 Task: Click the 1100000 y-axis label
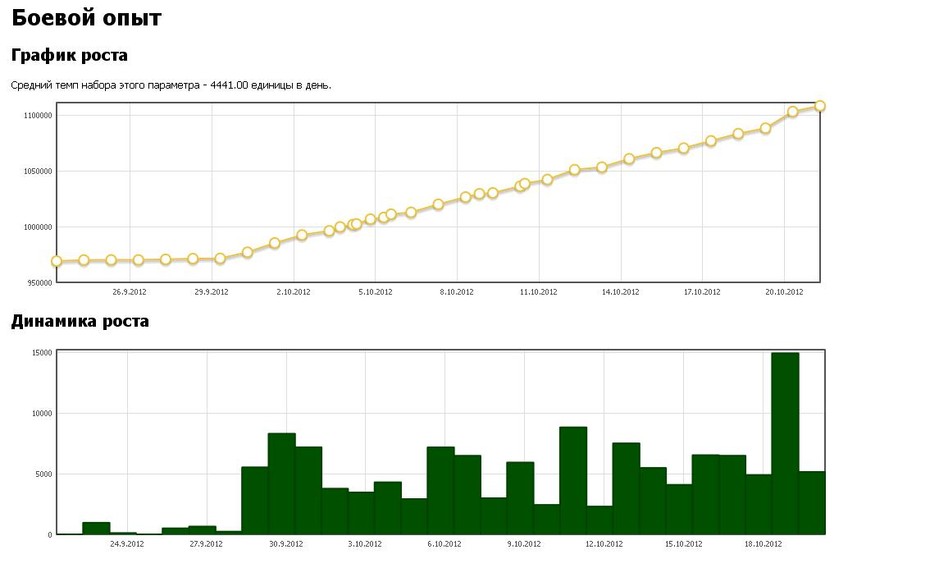(38, 116)
